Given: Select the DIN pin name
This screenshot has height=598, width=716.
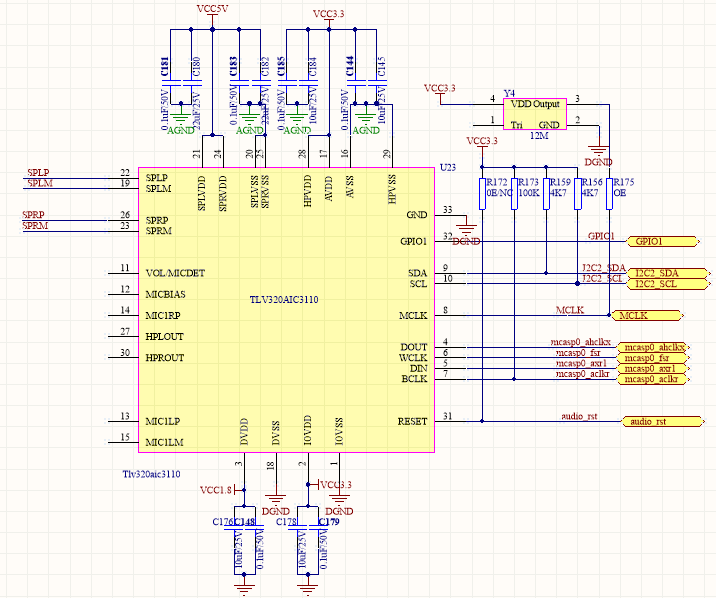Looking at the screenshot, I should pyautogui.click(x=418, y=368).
